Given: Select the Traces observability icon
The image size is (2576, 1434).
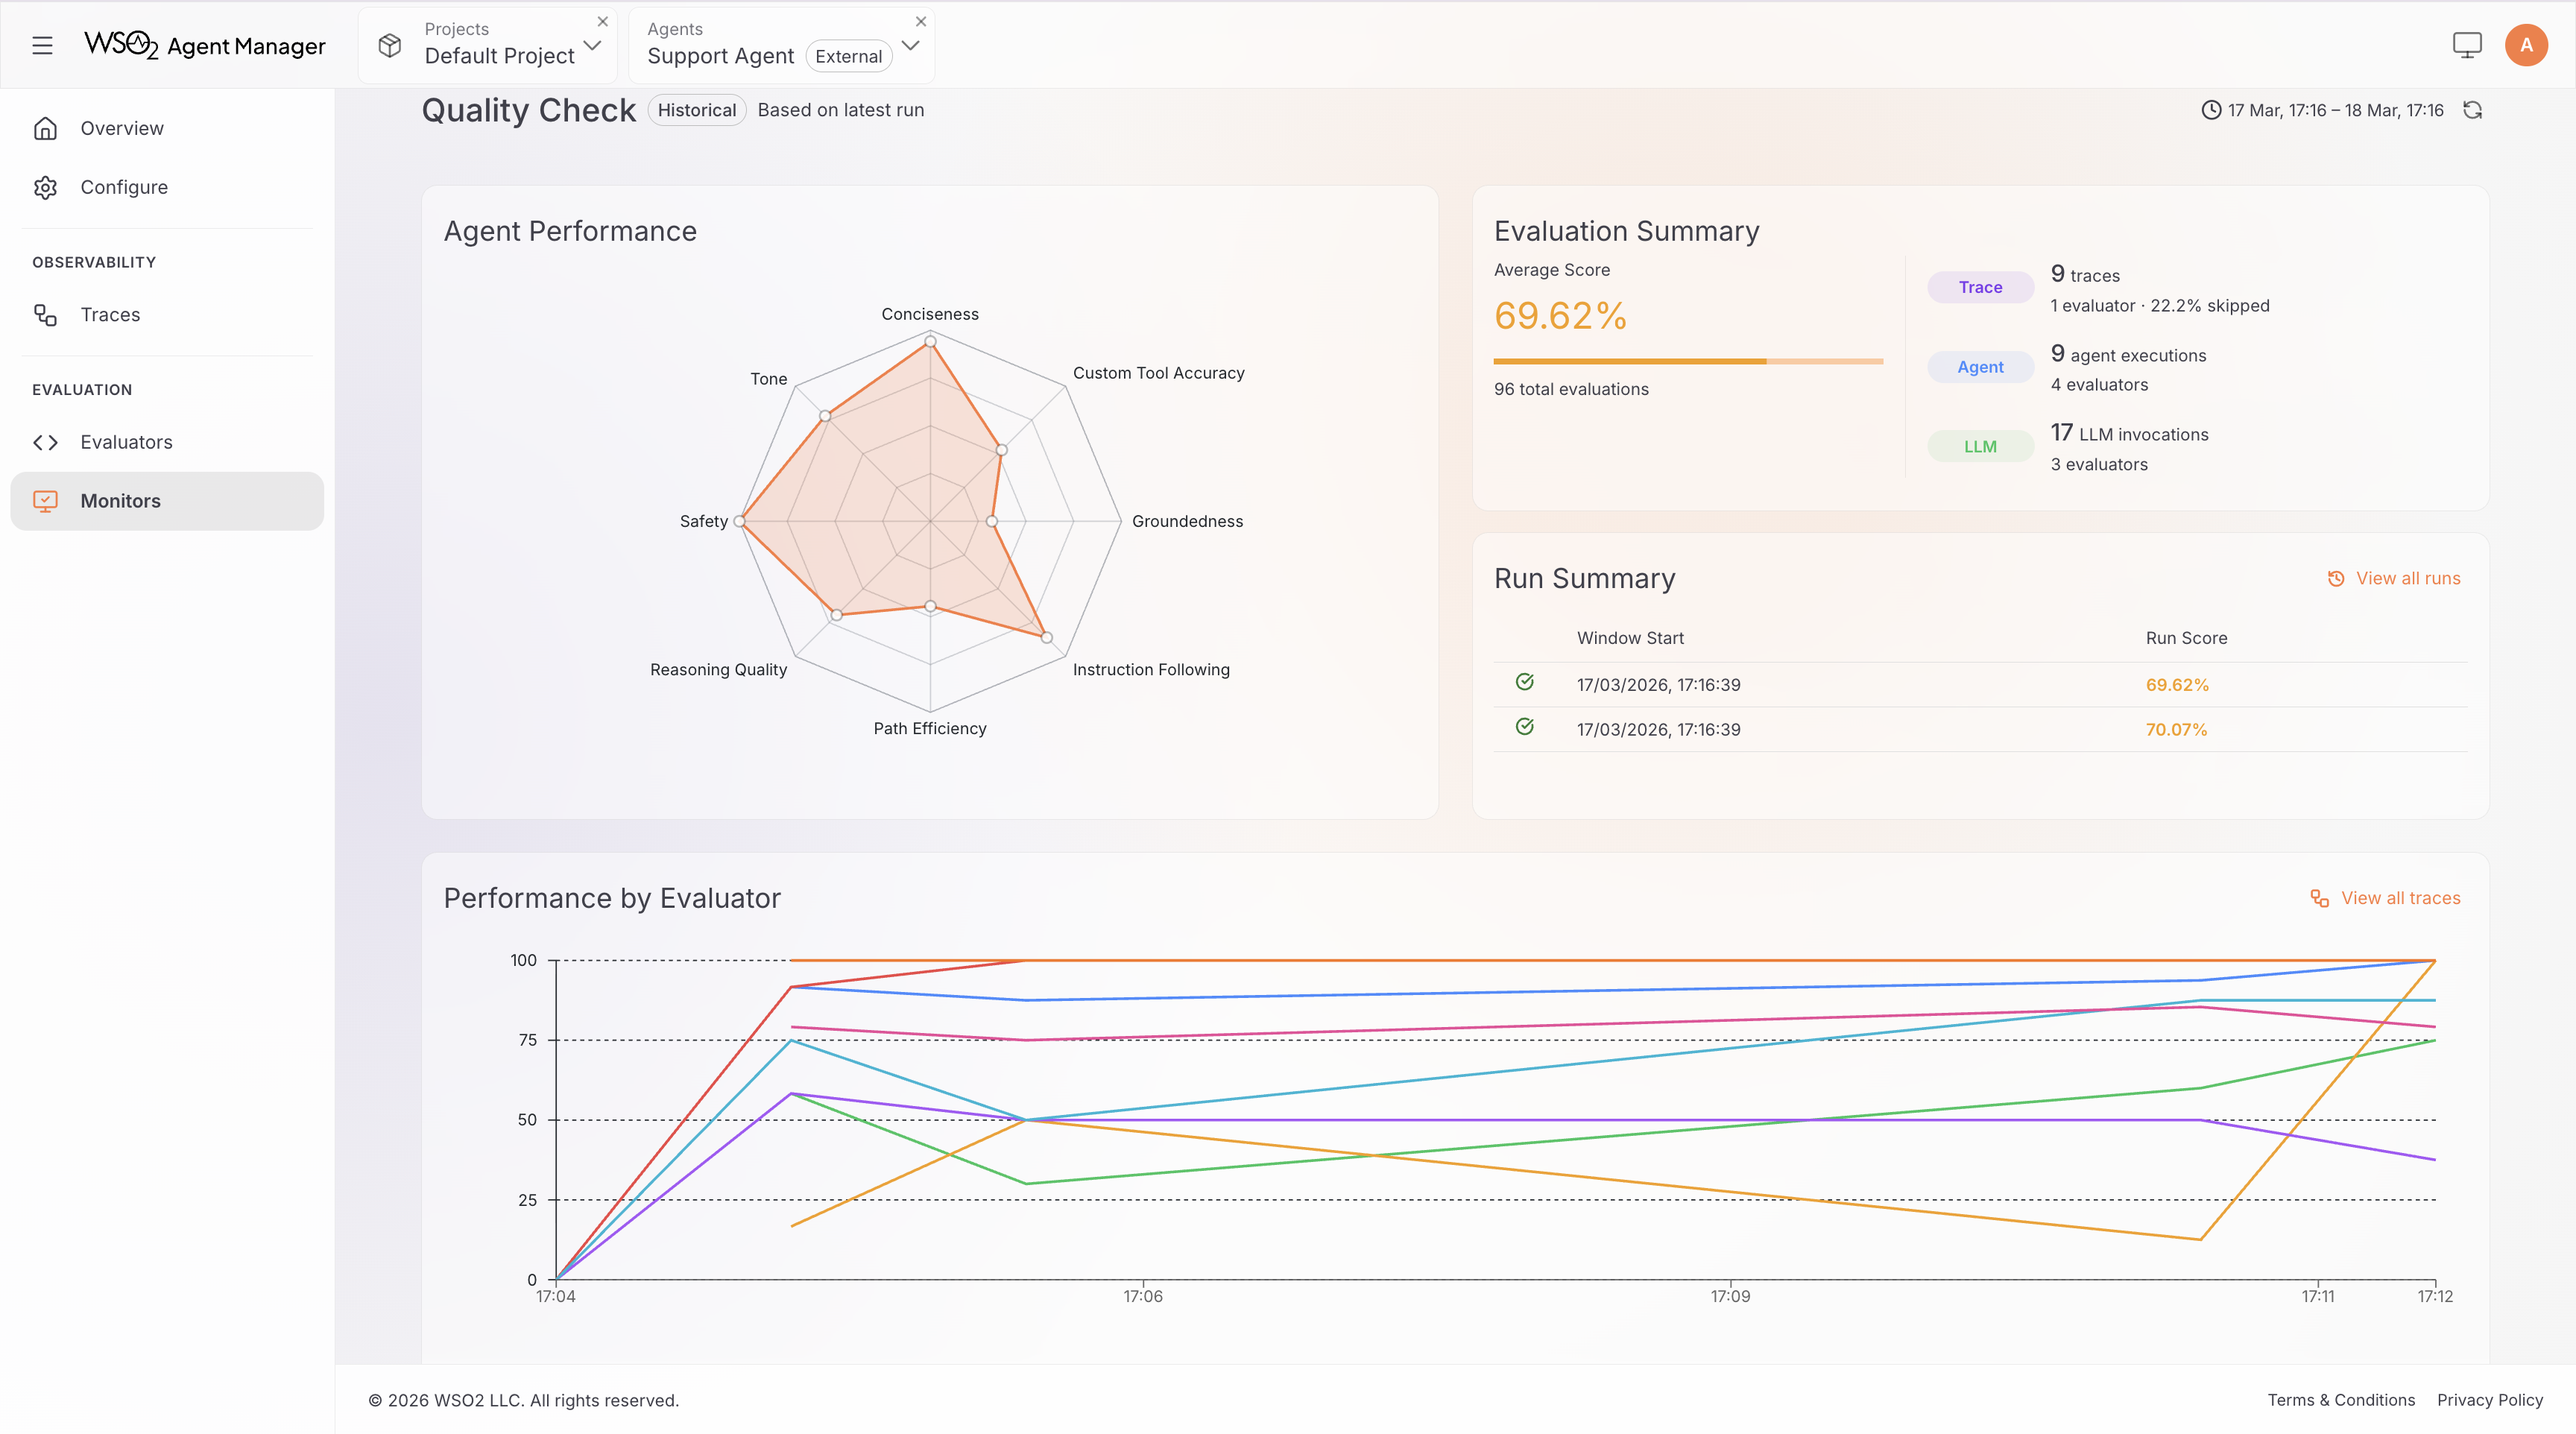Looking at the screenshot, I should 46,314.
